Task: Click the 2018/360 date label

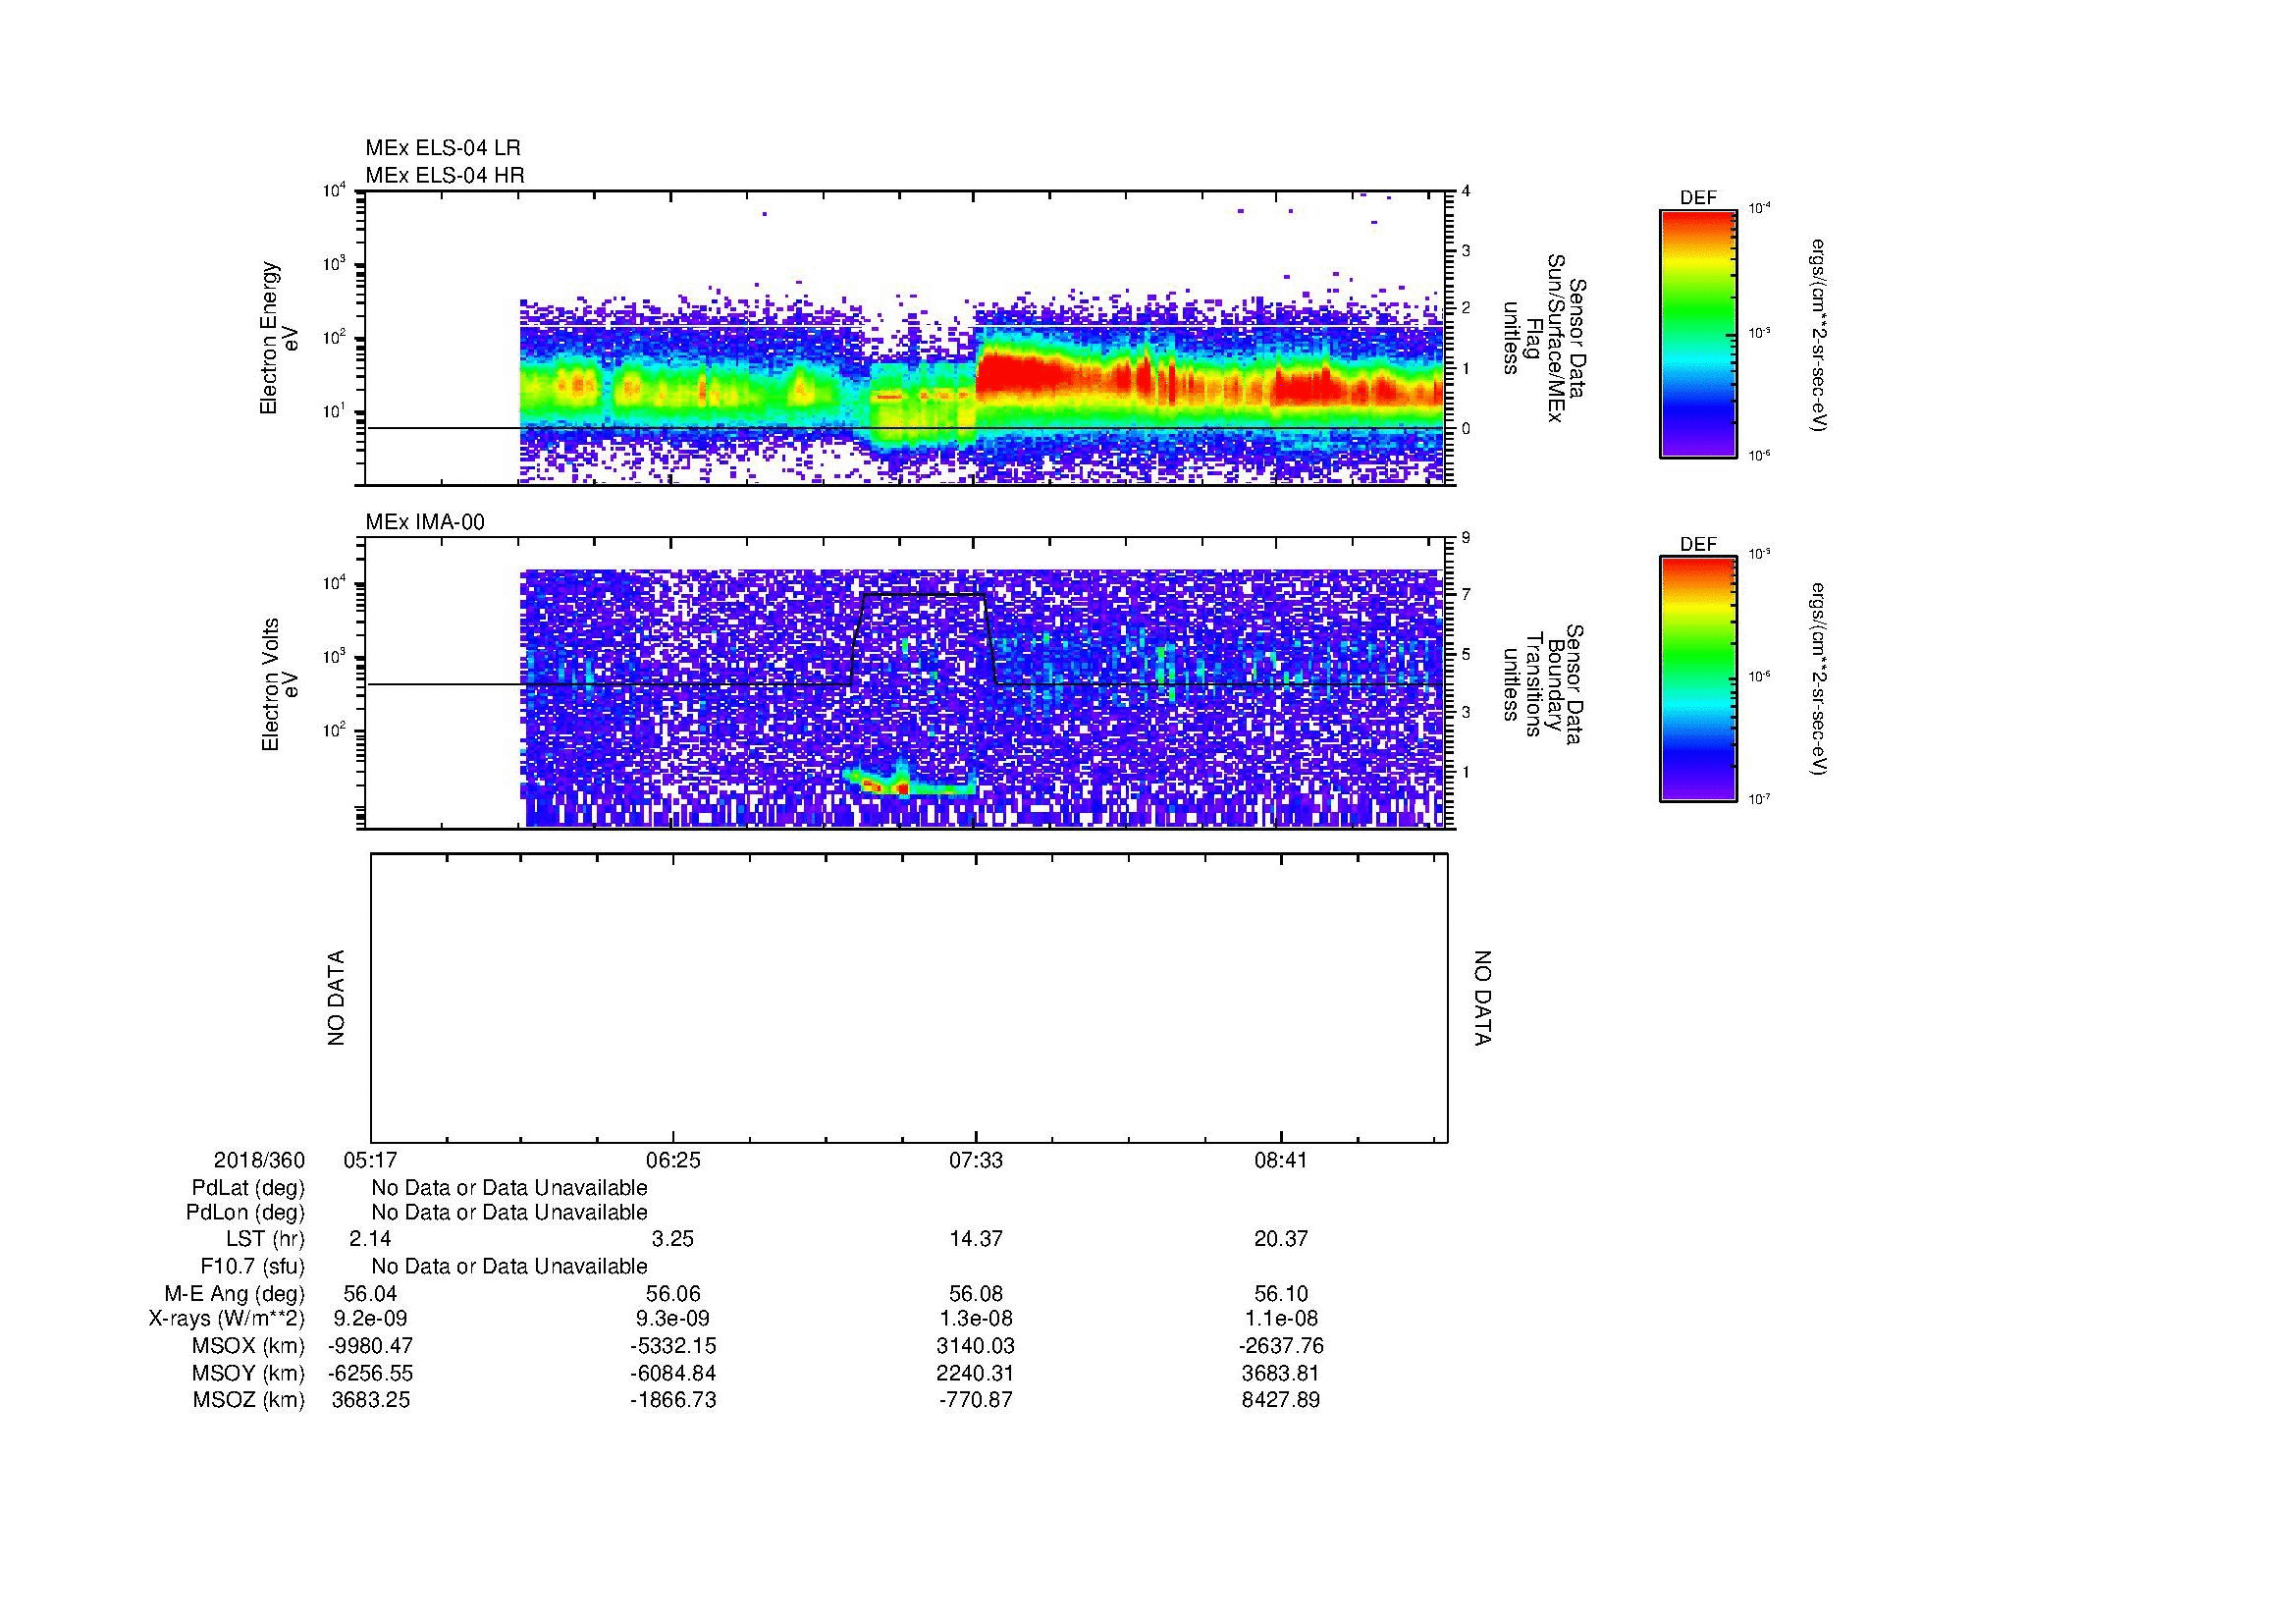Action: pyautogui.click(x=259, y=1160)
